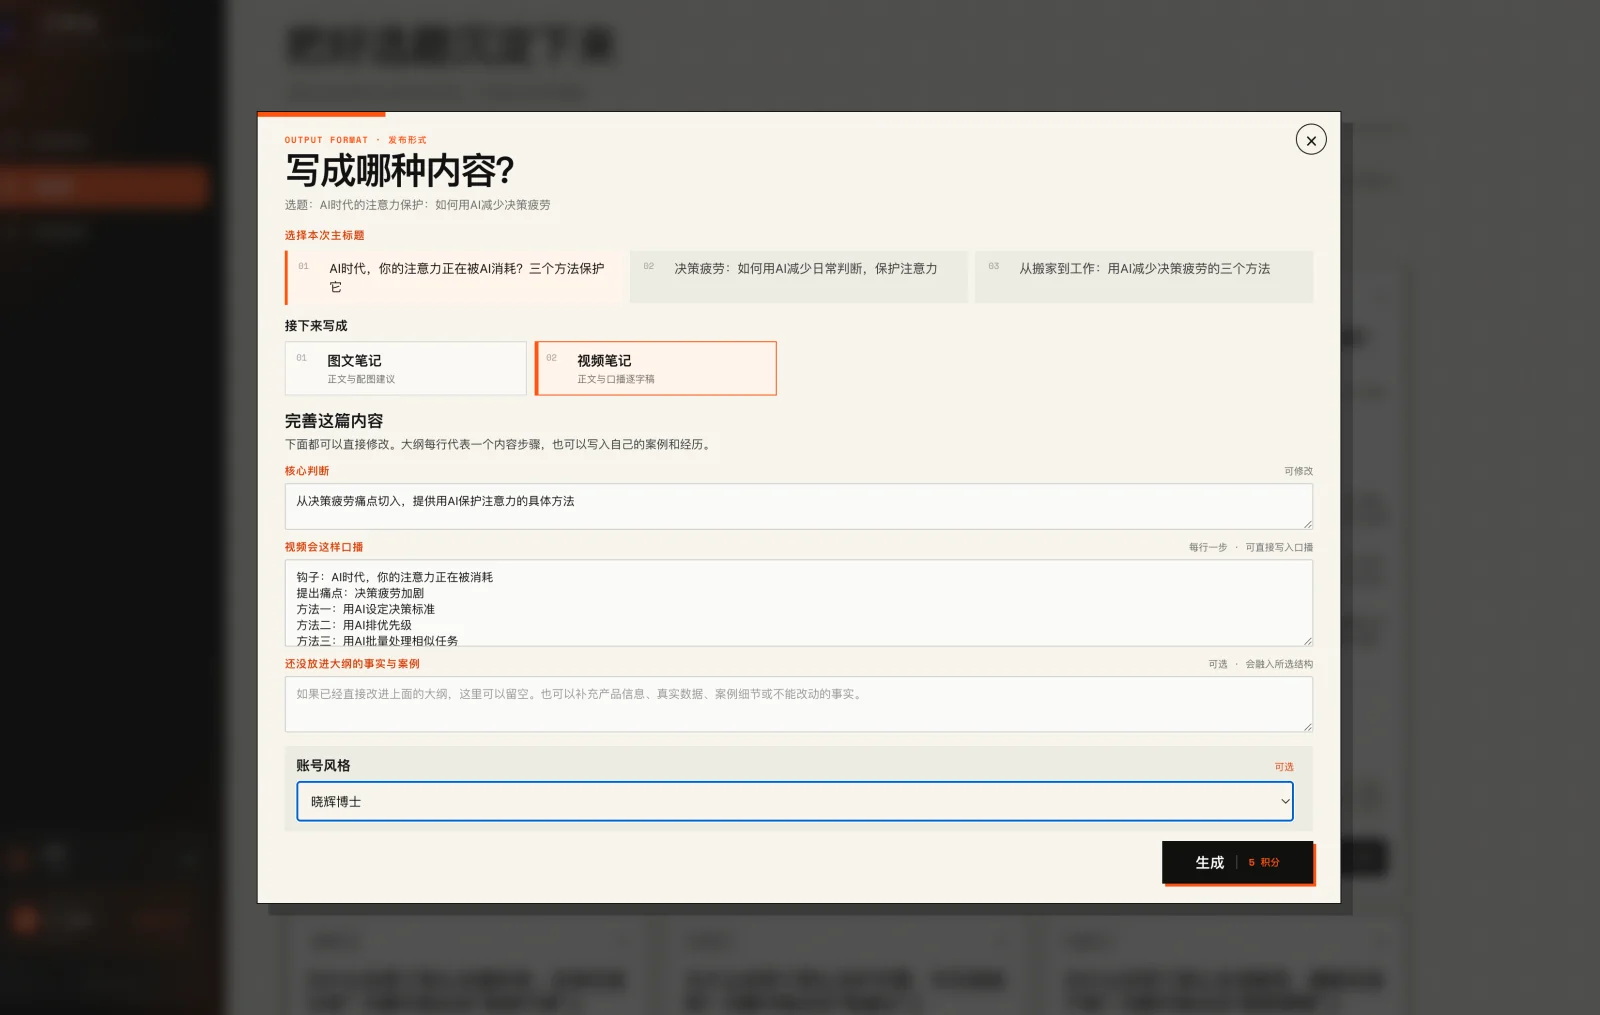Click the 每行一步 · 可直接写入口播 hint
The height and width of the screenshot is (1015, 1600).
pos(1250,547)
